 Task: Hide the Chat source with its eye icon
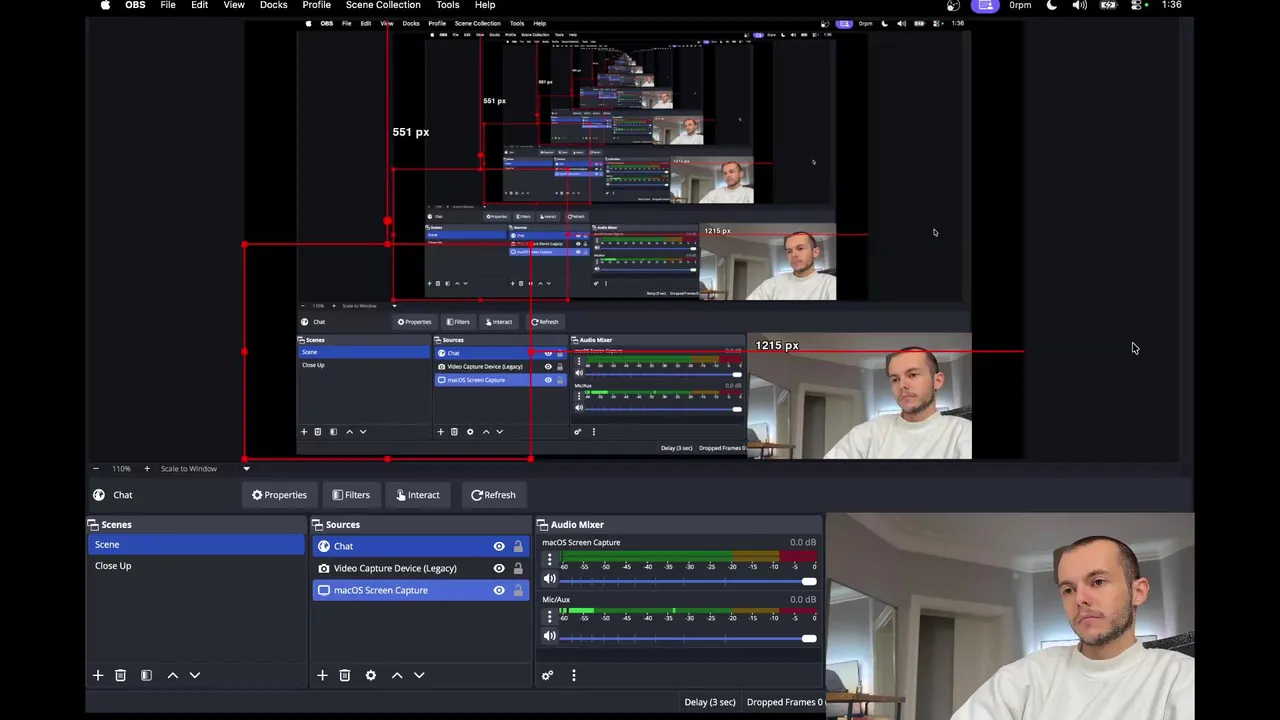(x=499, y=546)
